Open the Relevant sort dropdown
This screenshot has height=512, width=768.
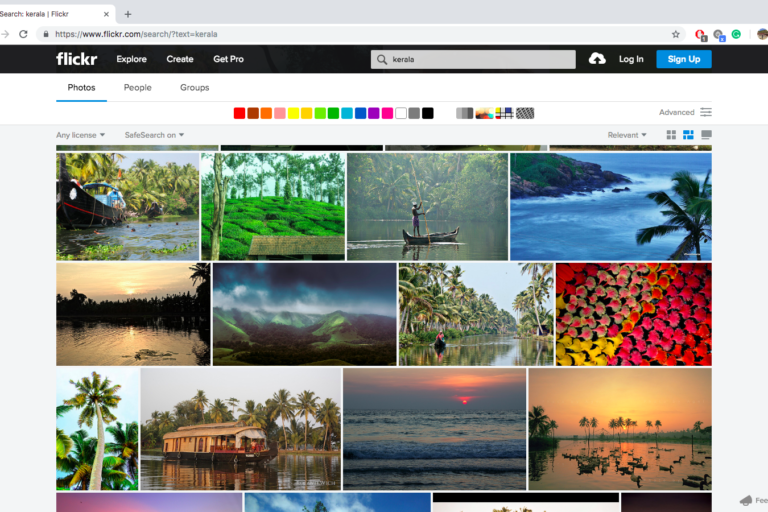coord(627,135)
